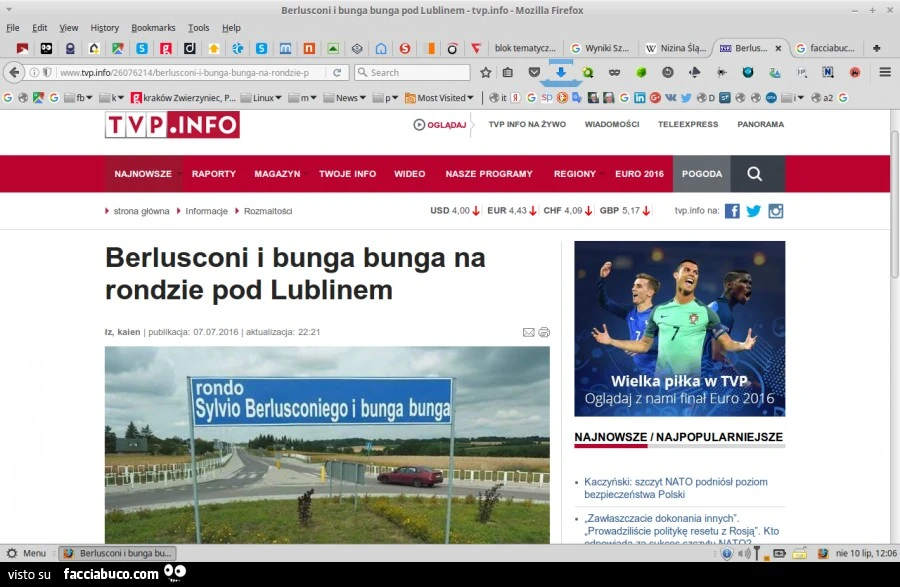
Task: Open the tvp.info Instagram icon
Action: [x=775, y=211]
